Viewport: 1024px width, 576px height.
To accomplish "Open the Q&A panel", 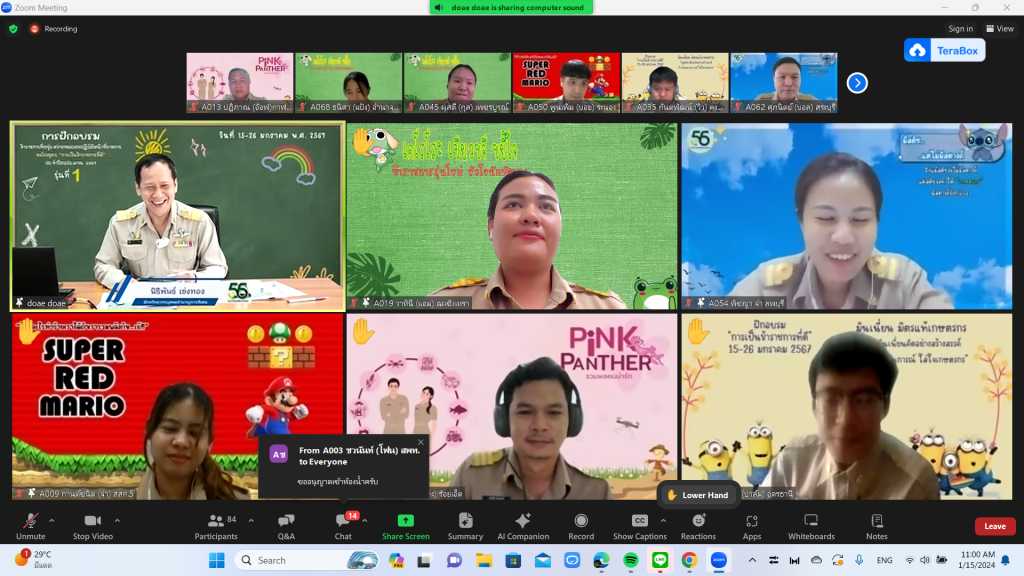I will [286, 525].
